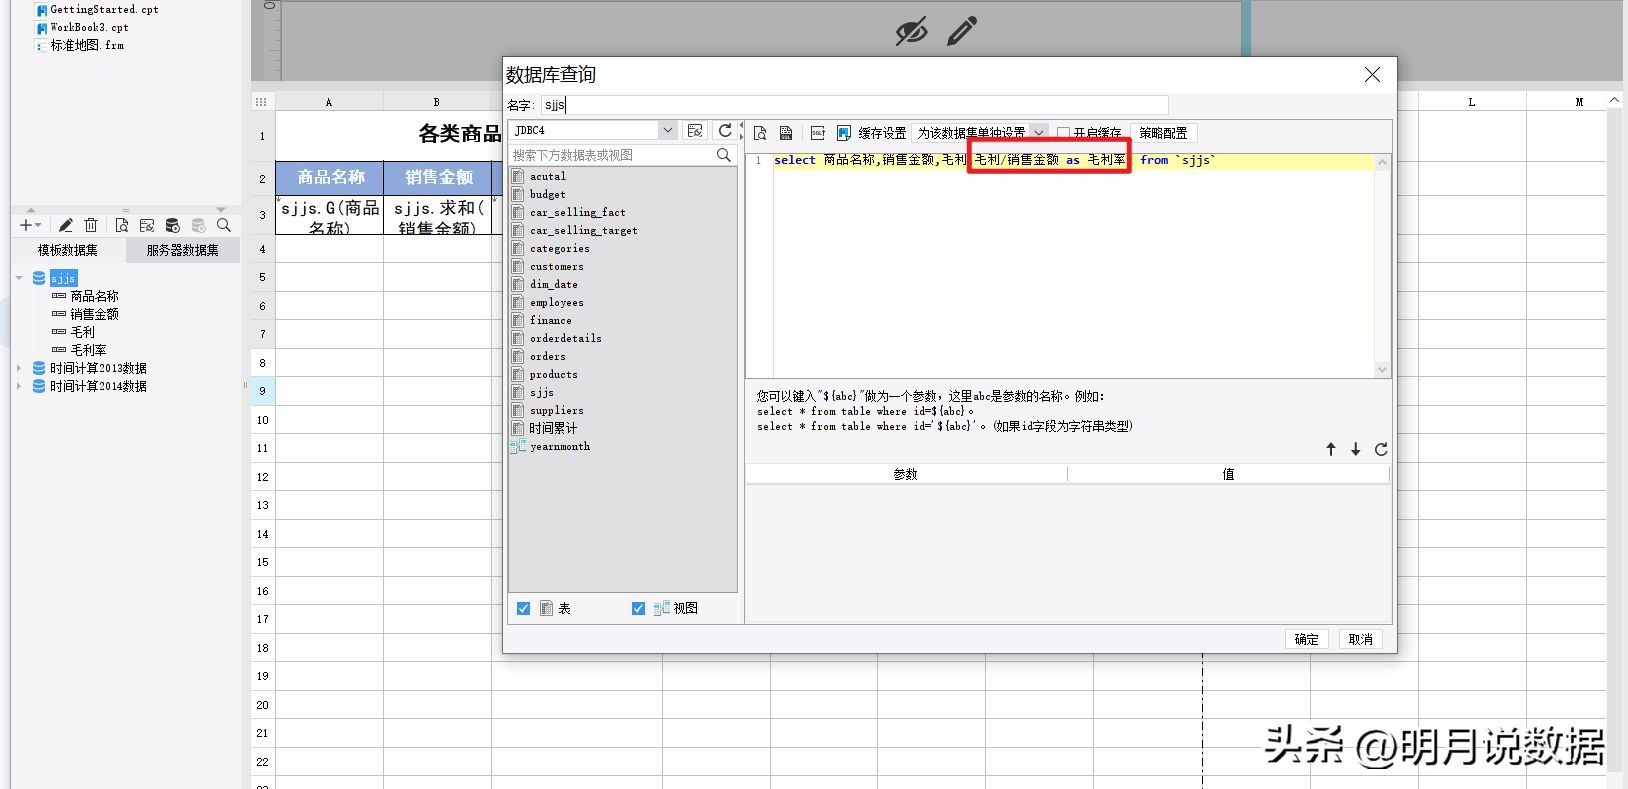Select the 商品名称 field in dataset tree
Screen dimensions: 1628x789
click(x=94, y=296)
